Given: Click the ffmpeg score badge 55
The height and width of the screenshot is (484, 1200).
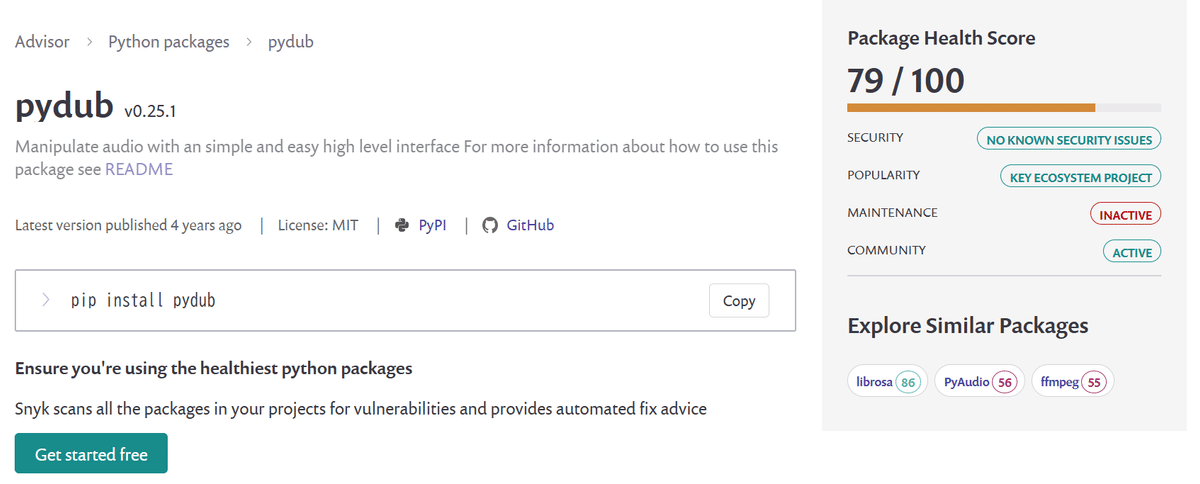Looking at the screenshot, I should 1094,382.
